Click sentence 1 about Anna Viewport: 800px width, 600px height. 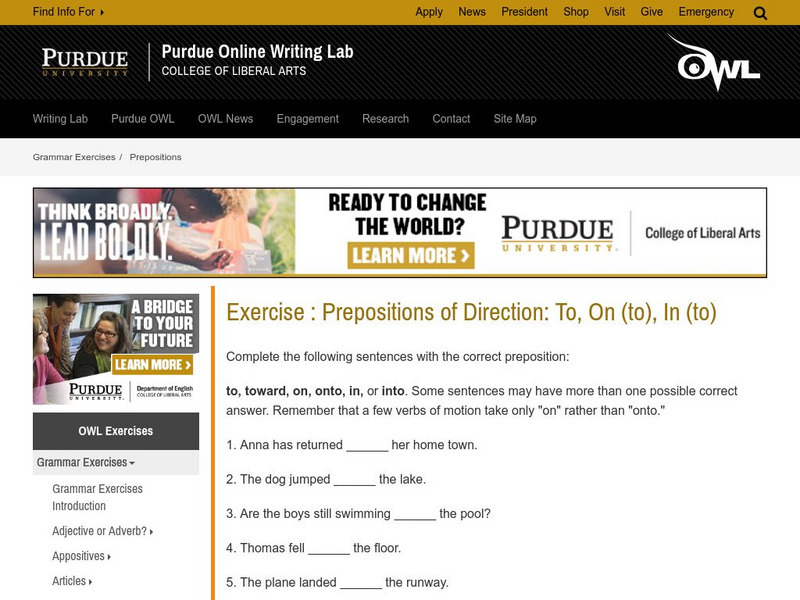tap(352, 445)
